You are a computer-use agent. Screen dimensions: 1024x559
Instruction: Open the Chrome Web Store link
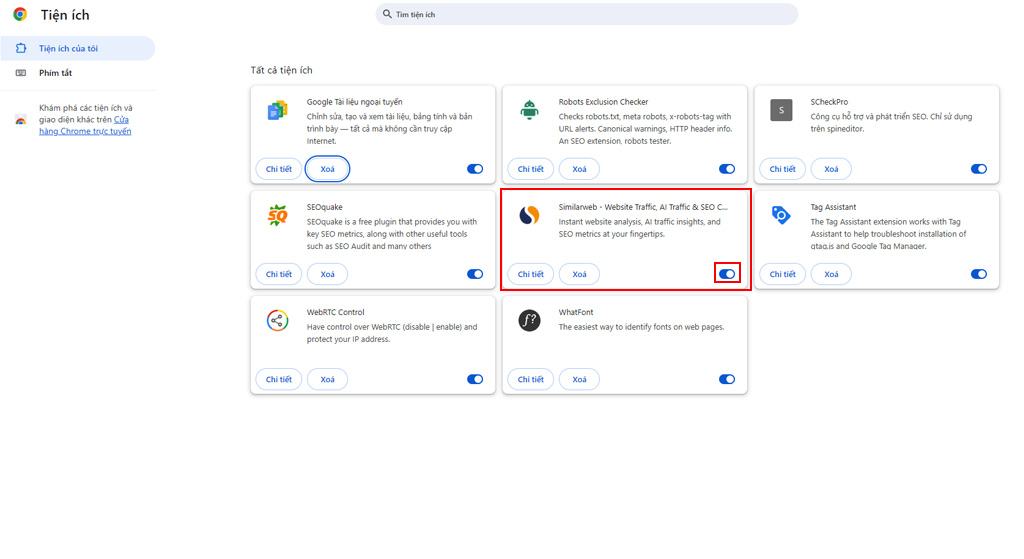(85, 125)
